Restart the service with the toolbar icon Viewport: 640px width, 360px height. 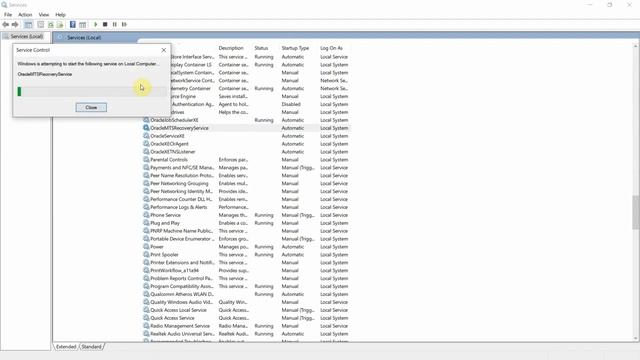pos(124,24)
